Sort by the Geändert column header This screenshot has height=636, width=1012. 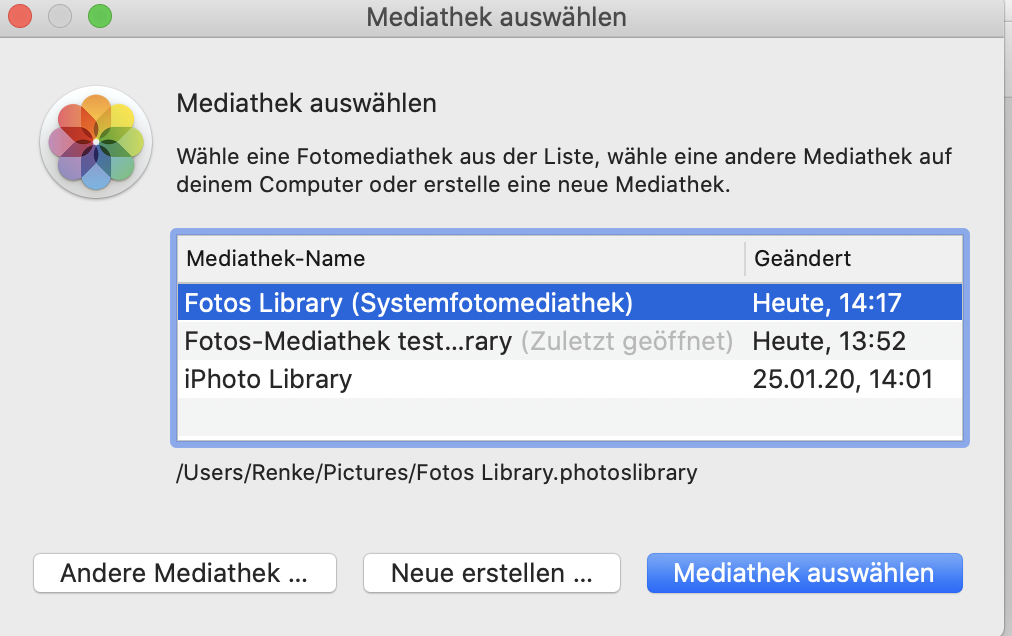803,259
